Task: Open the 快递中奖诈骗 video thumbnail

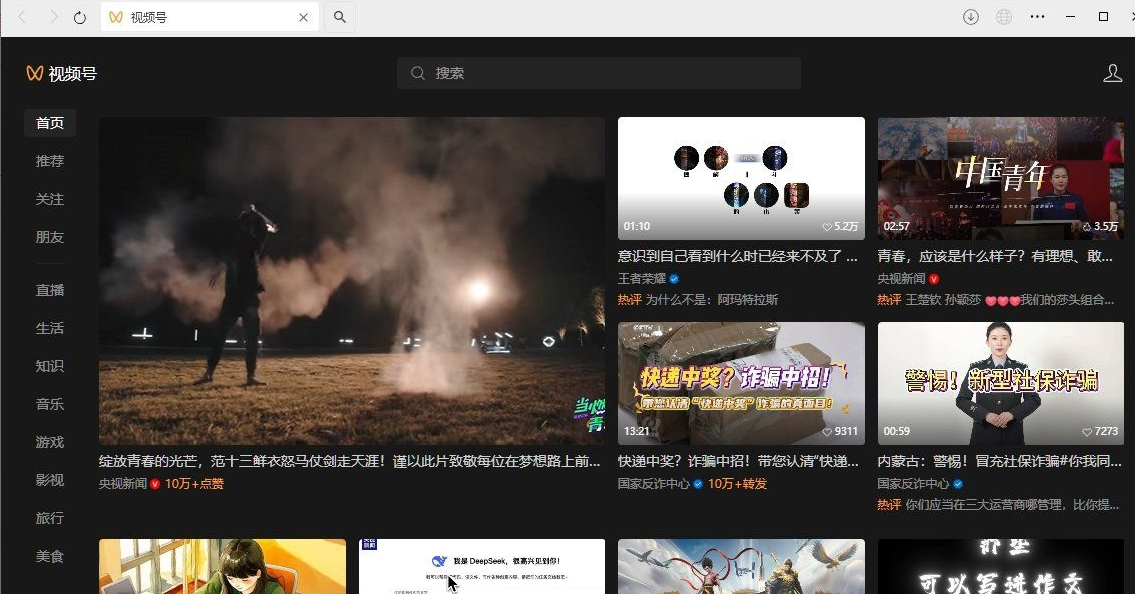Action: coord(740,383)
